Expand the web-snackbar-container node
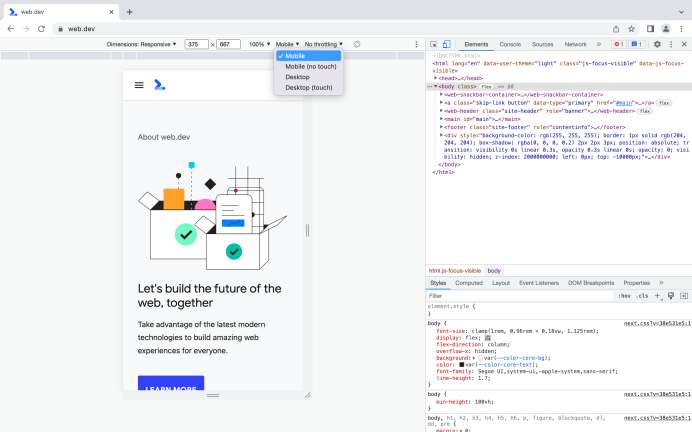Screen dimensions: 692x432 441,94
